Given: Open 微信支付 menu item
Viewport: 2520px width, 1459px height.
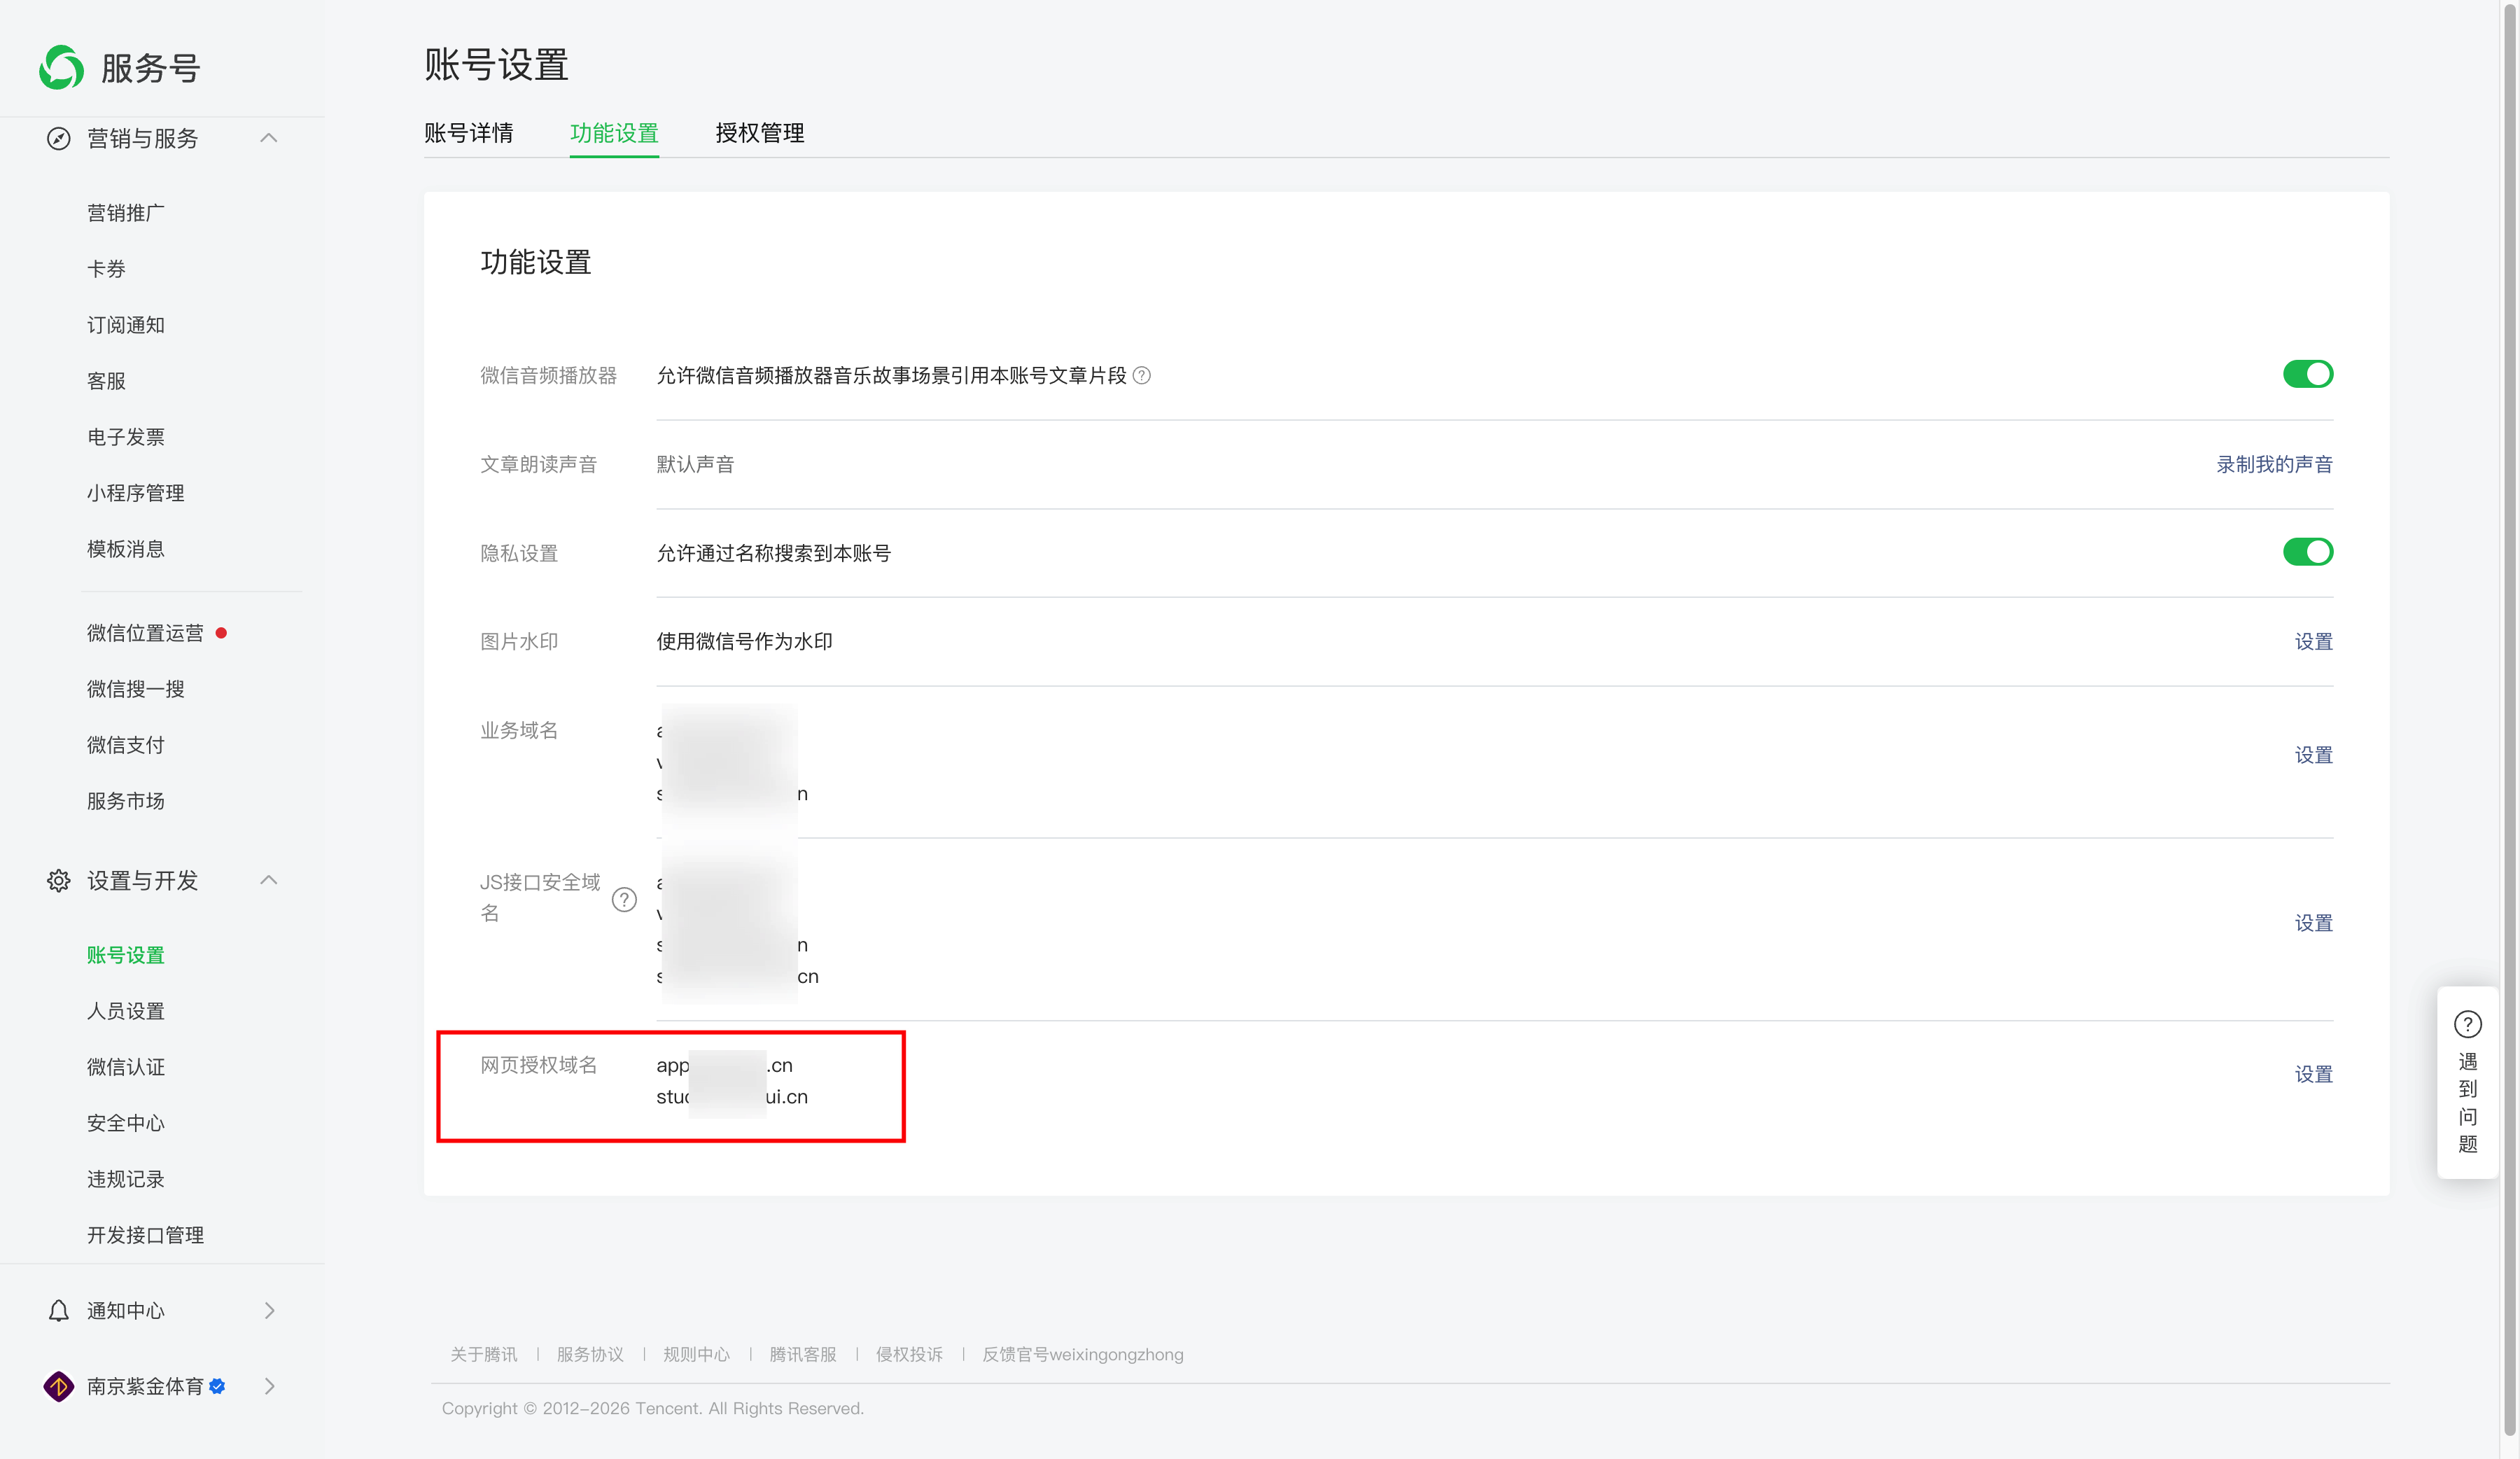Looking at the screenshot, I should pos(126,745).
